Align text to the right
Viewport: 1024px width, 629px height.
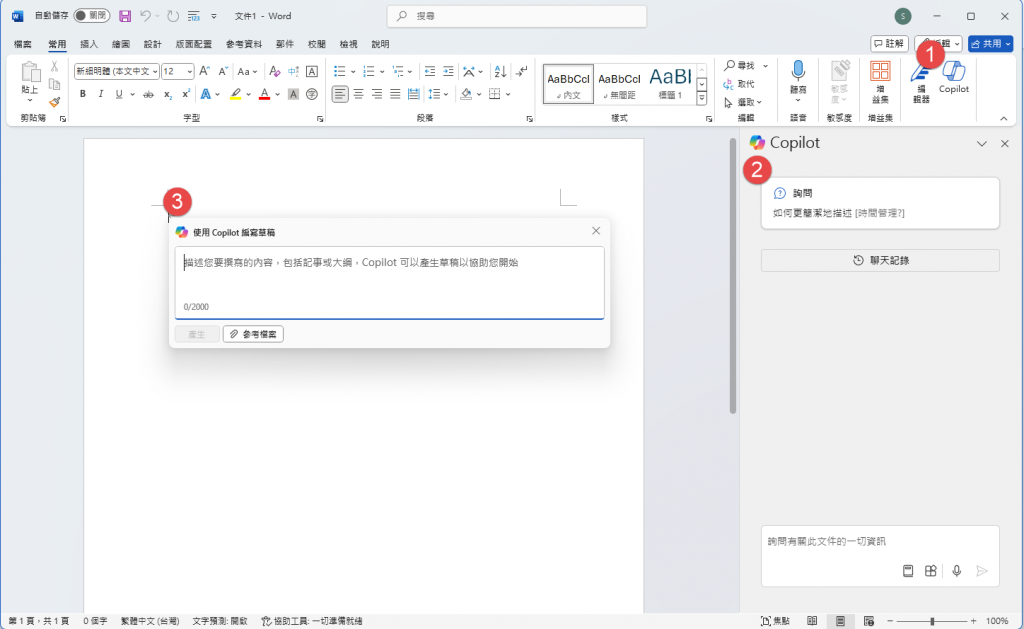coord(377,94)
